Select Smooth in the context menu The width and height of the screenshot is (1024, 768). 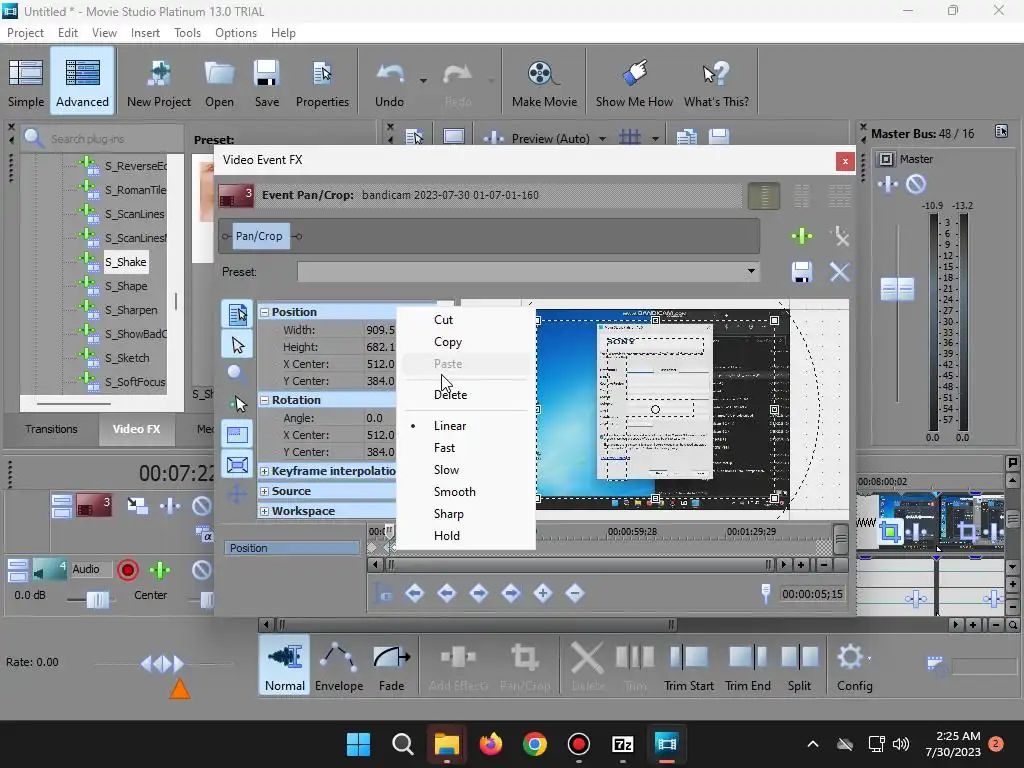(x=455, y=492)
